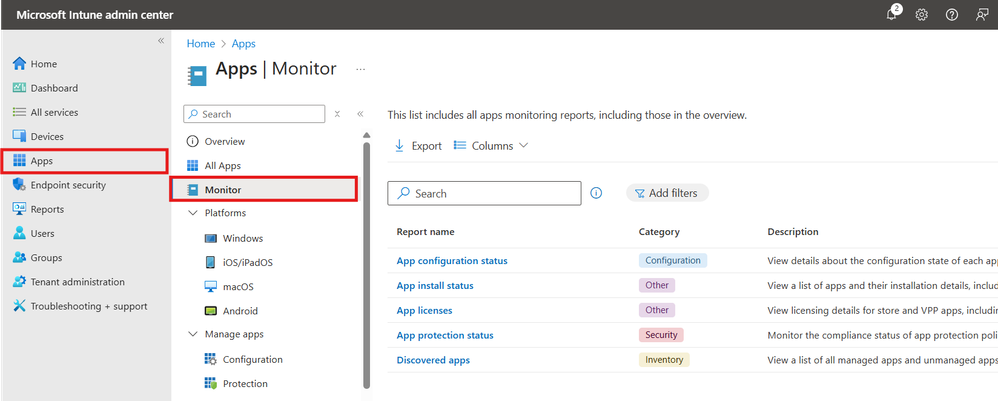Click the Home breadcrumb link
The image size is (998, 401).
click(x=200, y=44)
